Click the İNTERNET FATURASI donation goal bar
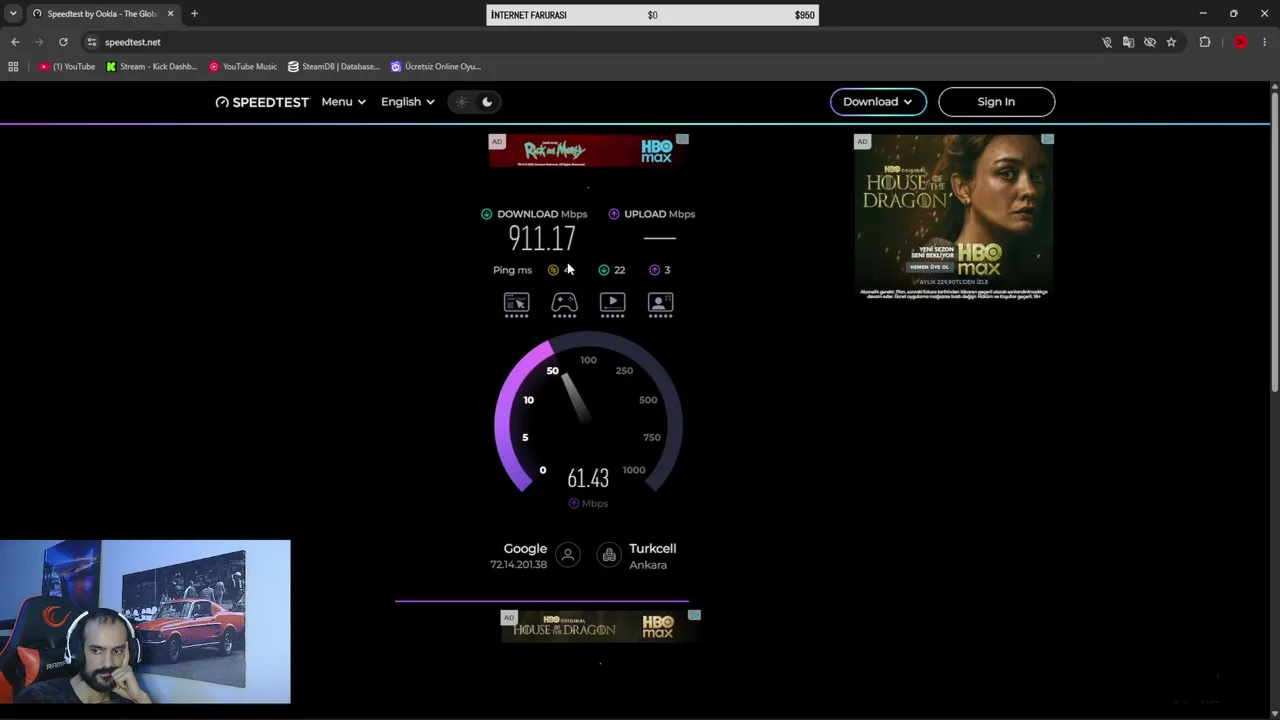This screenshot has height=720, width=1280. tap(652, 15)
